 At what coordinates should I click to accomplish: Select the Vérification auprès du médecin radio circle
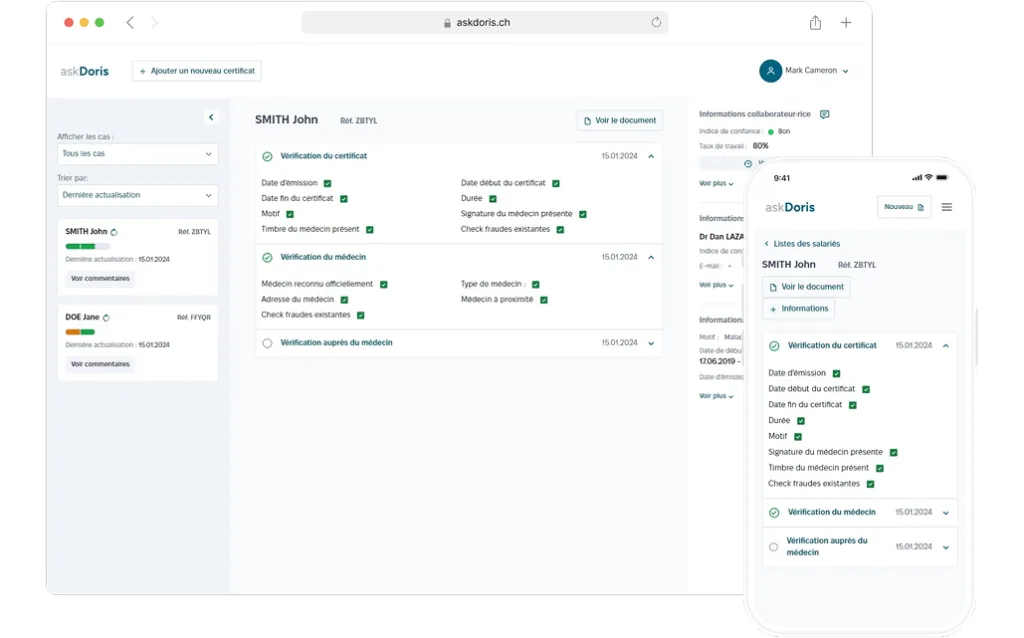(267, 343)
